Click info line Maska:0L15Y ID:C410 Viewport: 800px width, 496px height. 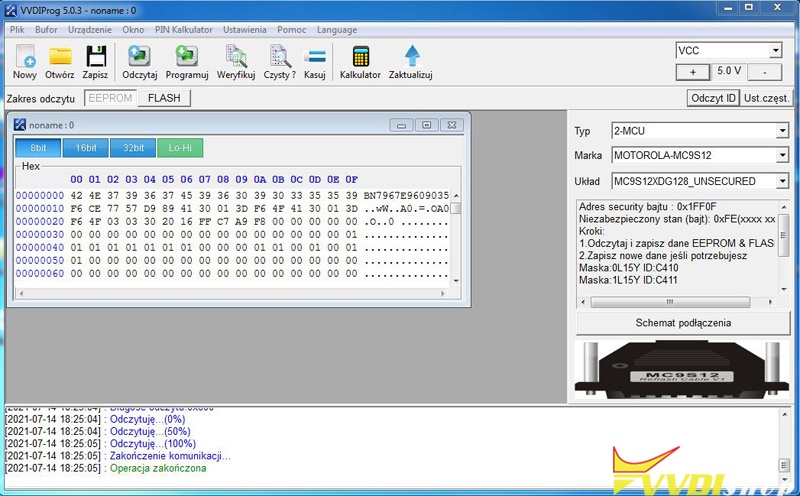point(629,268)
